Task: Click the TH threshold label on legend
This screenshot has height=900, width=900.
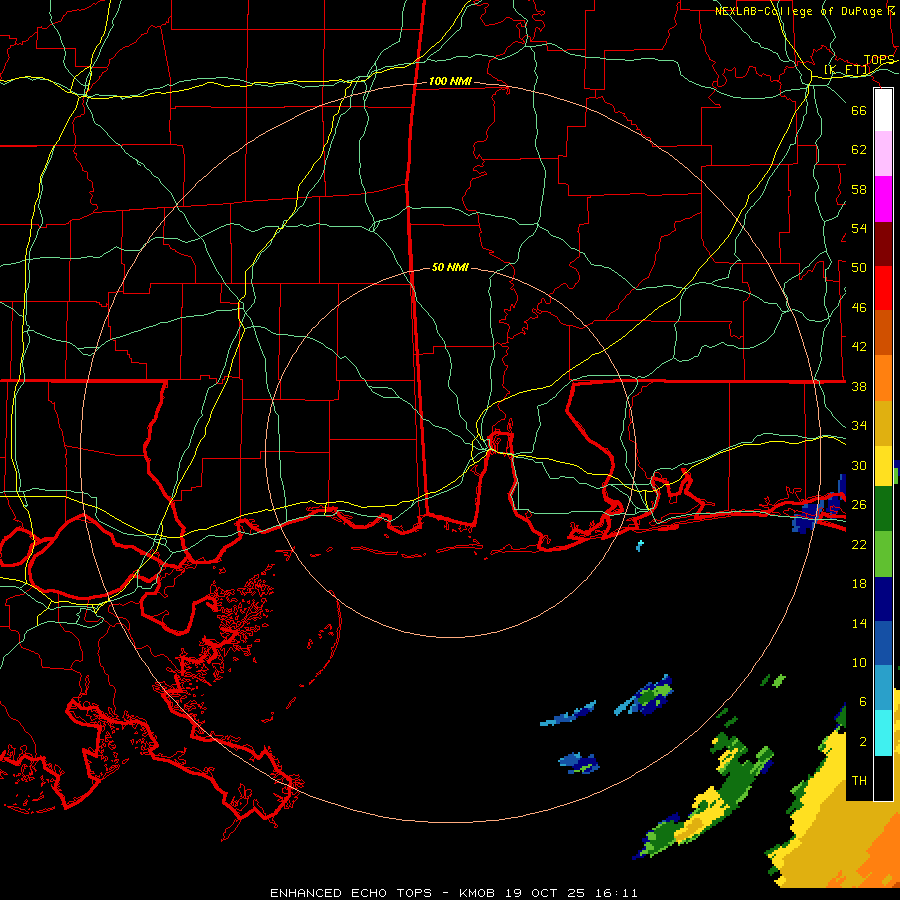Action: [x=859, y=781]
